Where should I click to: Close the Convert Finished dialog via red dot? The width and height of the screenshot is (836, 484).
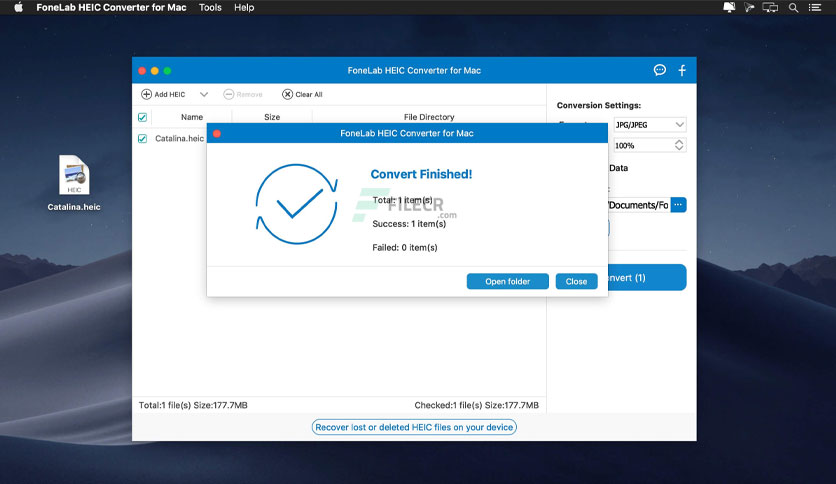point(217,133)
